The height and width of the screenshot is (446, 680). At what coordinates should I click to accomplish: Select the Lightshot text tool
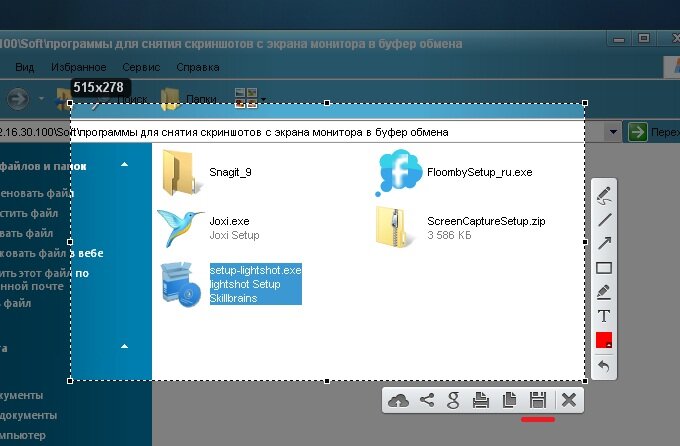pyautogui.click(x=604, y=316)
